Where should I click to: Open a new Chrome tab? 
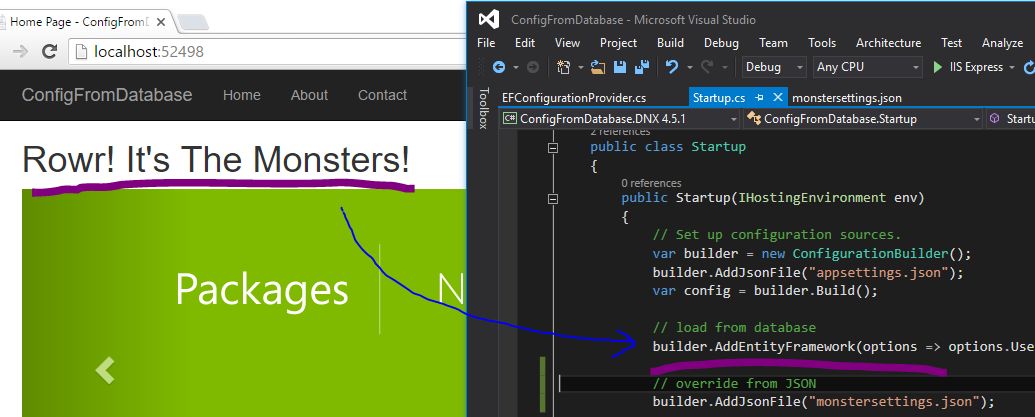[192, 22]
